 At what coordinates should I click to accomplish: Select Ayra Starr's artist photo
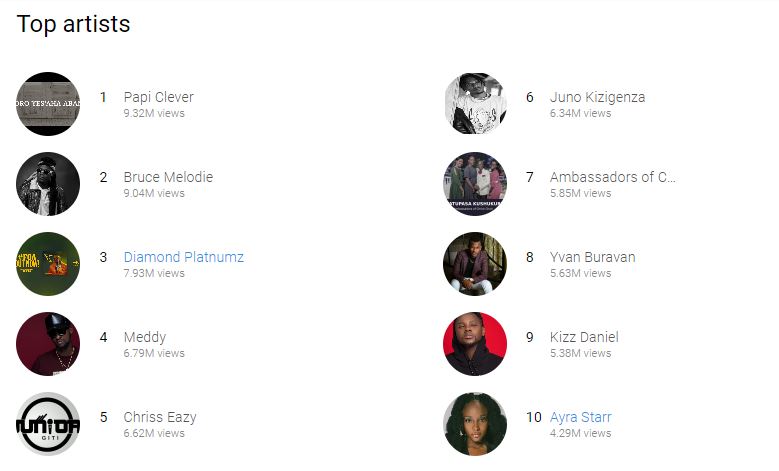tap(475, 424)
